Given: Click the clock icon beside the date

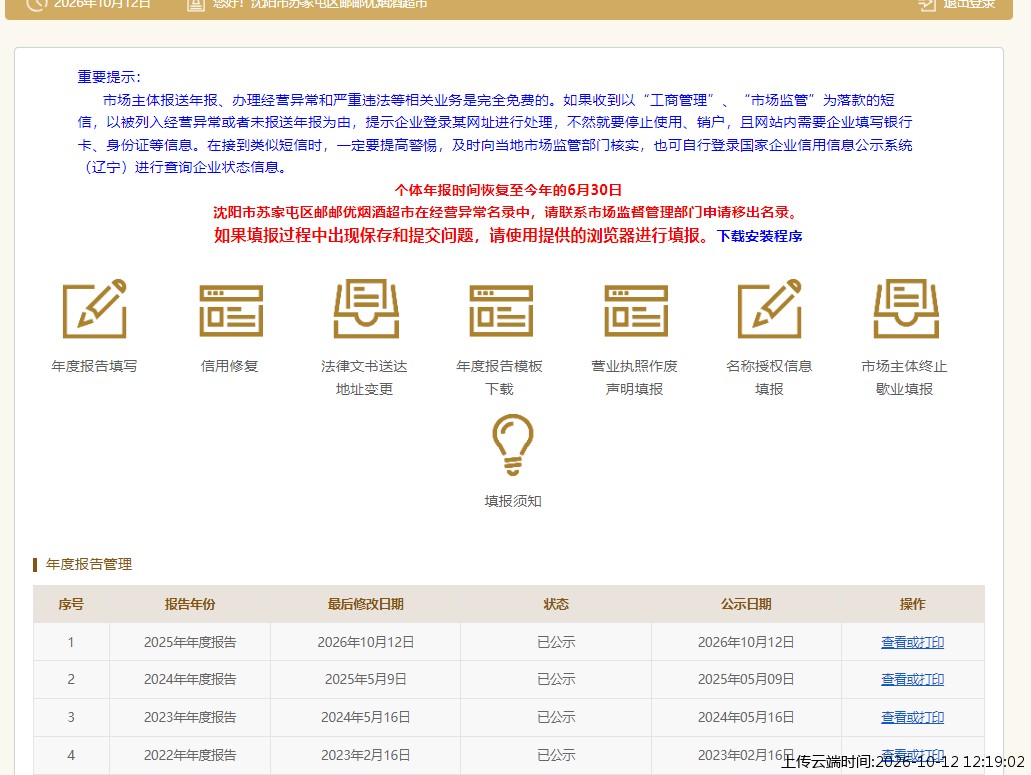Looking at the screenshot, I should pos(38,4).
